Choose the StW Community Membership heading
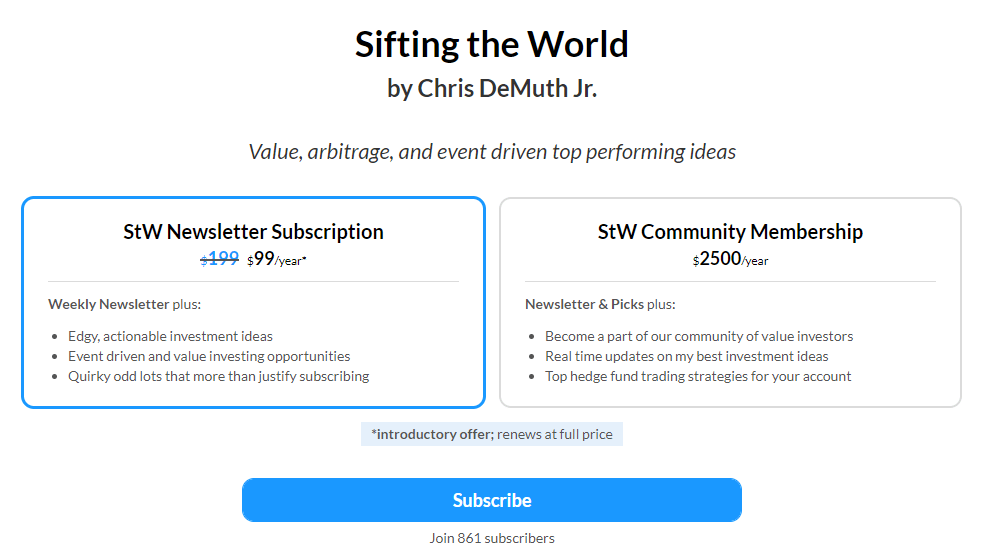 click(x=730, y=232)
